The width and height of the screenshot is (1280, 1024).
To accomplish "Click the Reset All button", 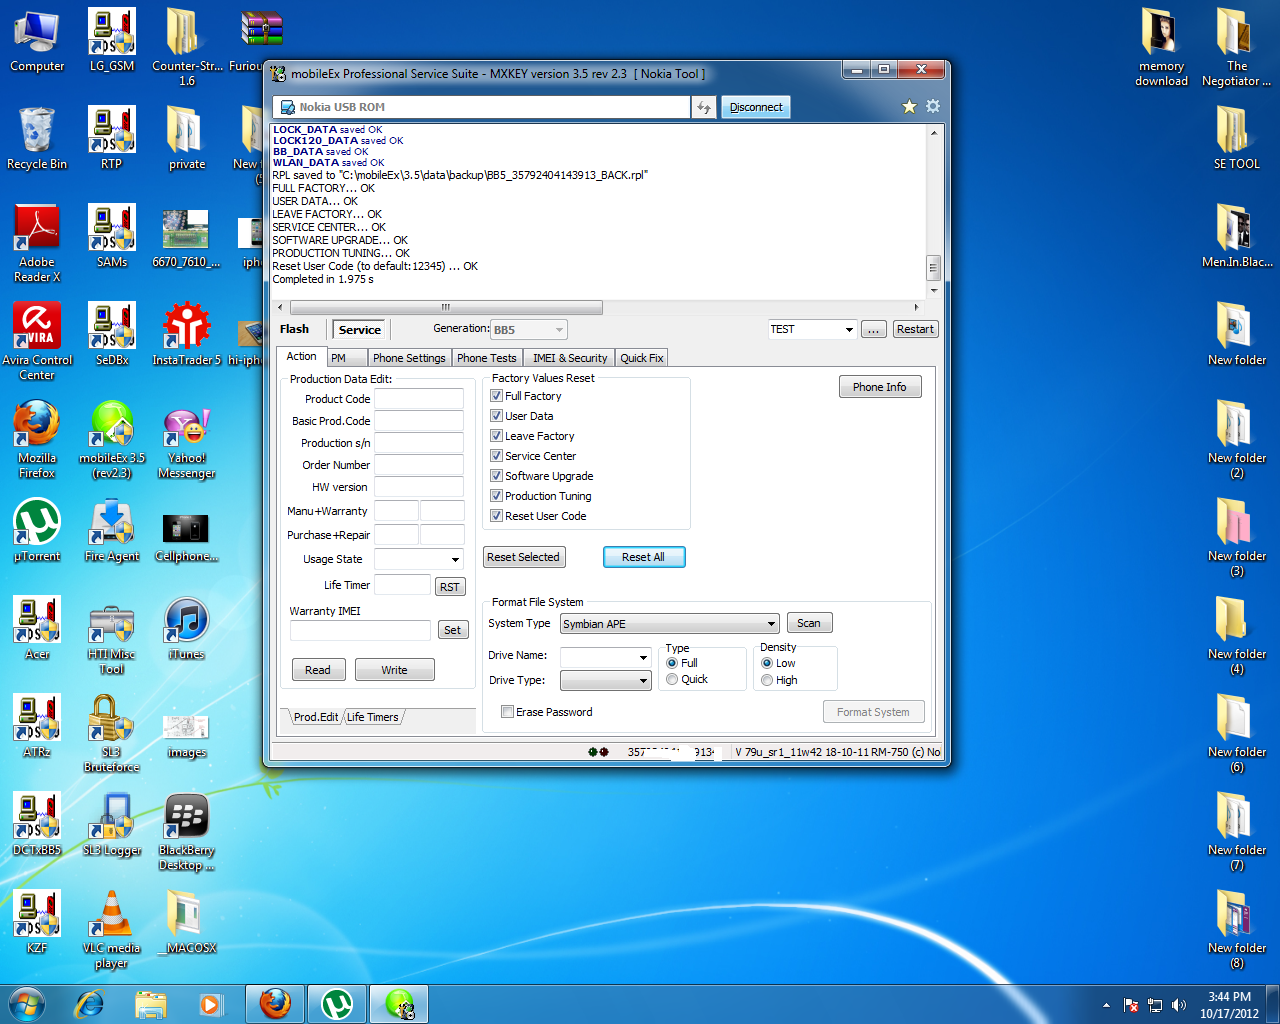I will tap(643, 557).
